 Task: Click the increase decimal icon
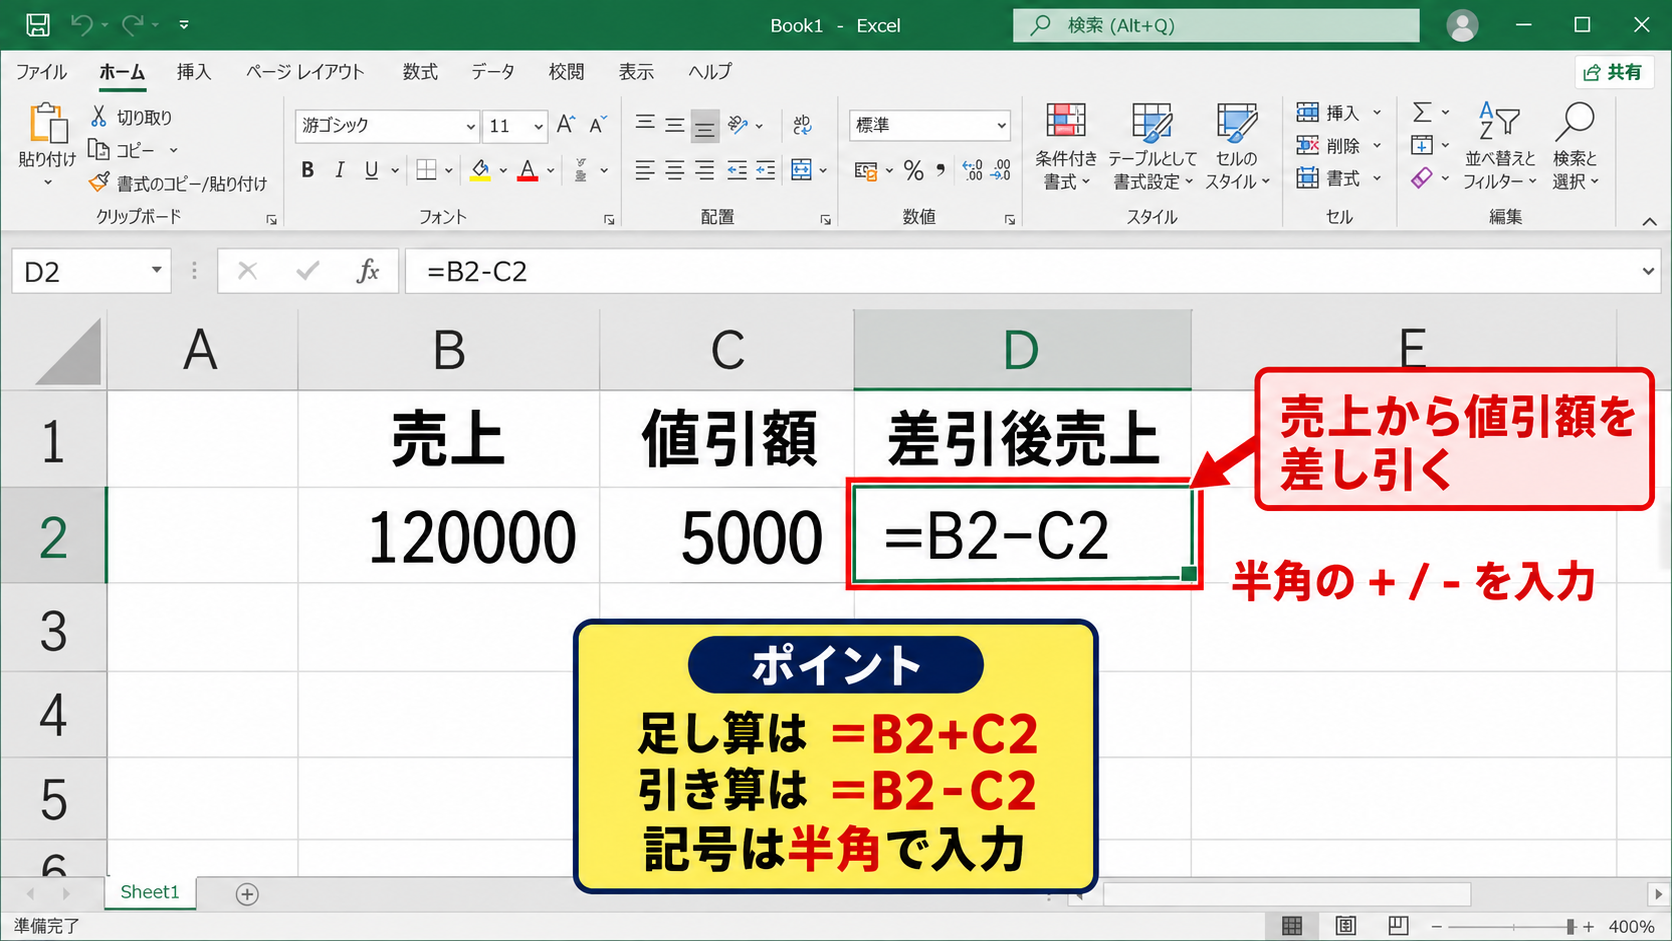(x=971, y=171)
